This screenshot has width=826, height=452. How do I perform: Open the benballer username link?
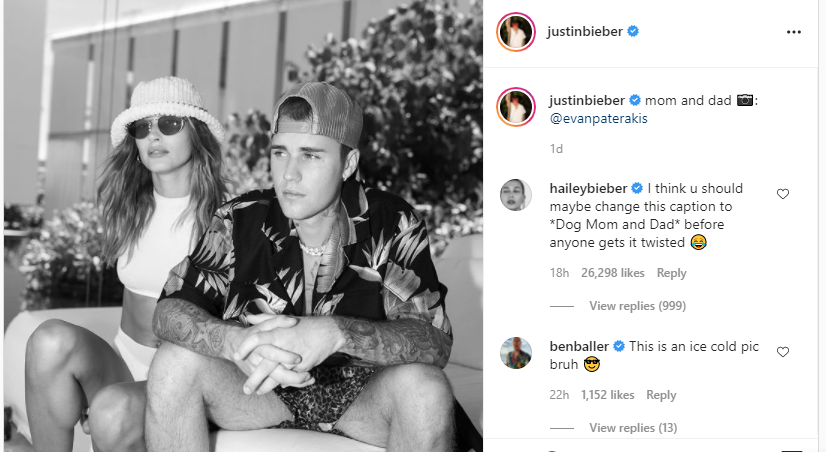(579, 346)
